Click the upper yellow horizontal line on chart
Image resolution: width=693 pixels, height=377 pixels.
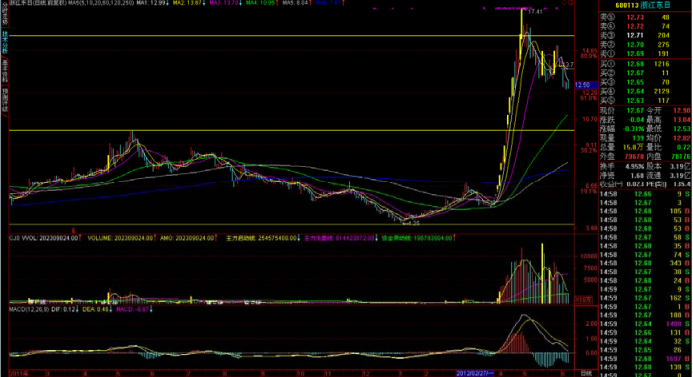pos(292,36)
